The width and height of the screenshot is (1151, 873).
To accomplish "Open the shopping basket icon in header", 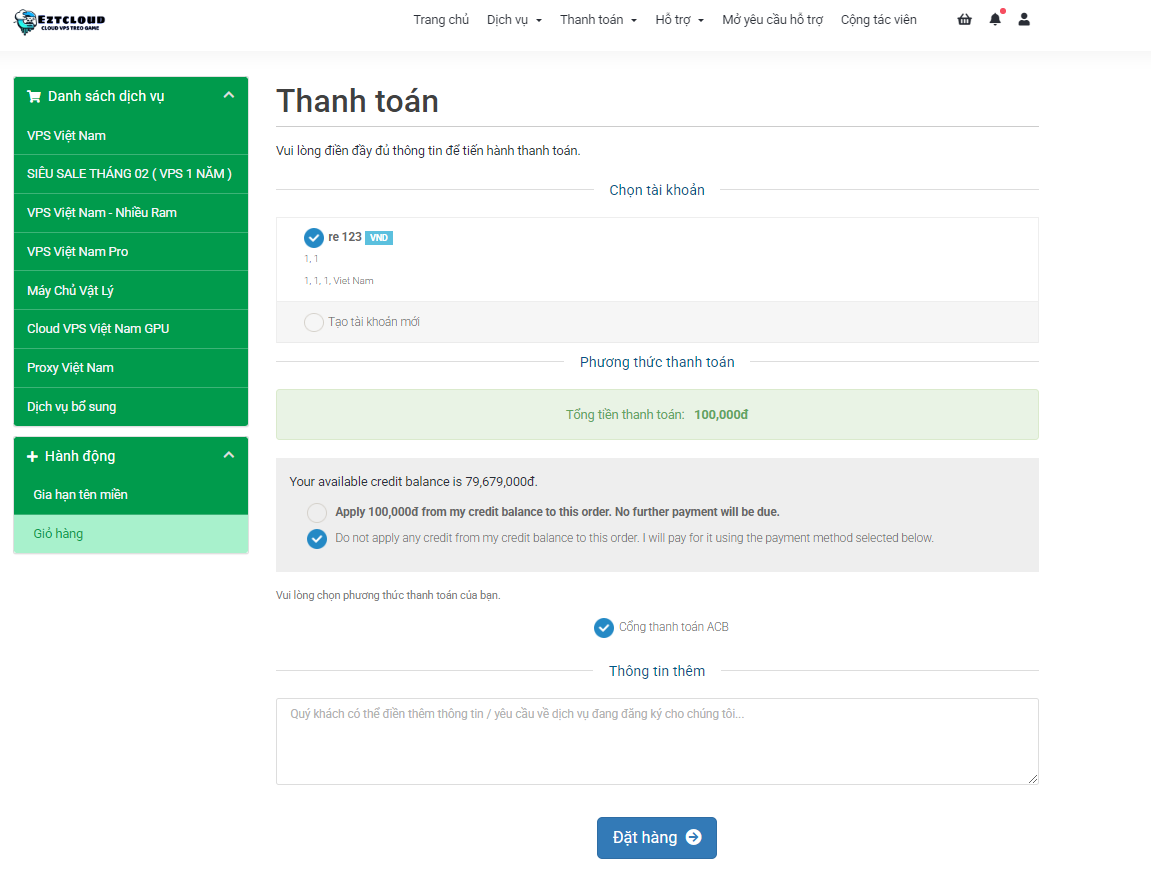I will coord(964,20).
